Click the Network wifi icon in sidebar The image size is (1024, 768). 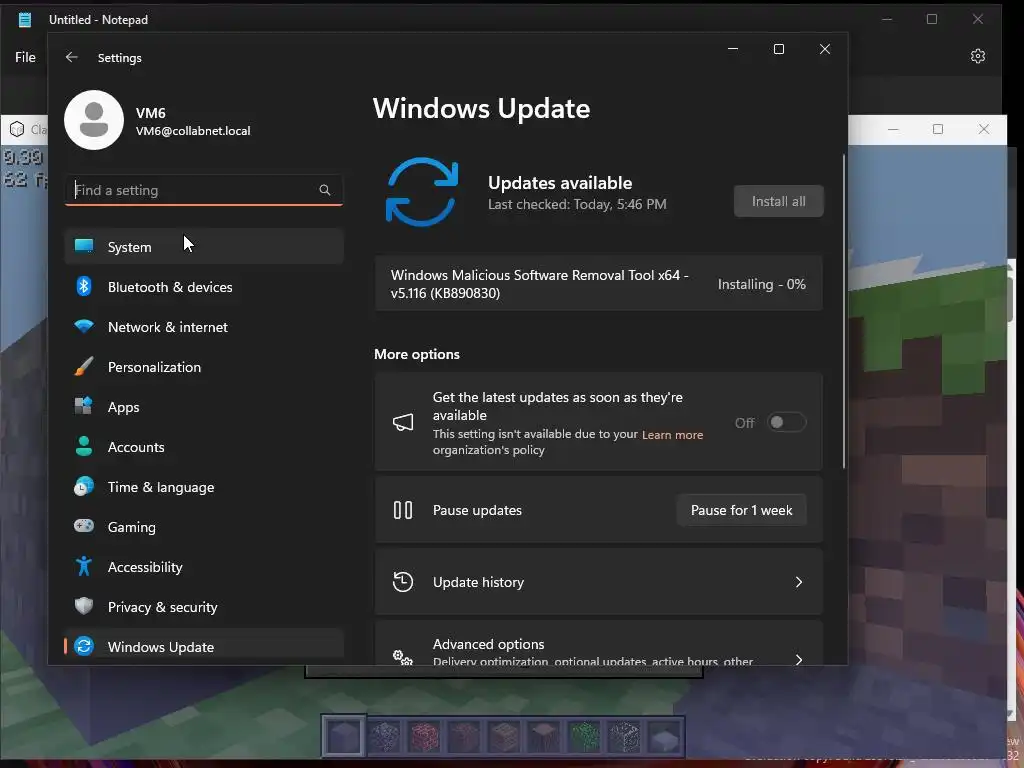click(x=84, y=326)
